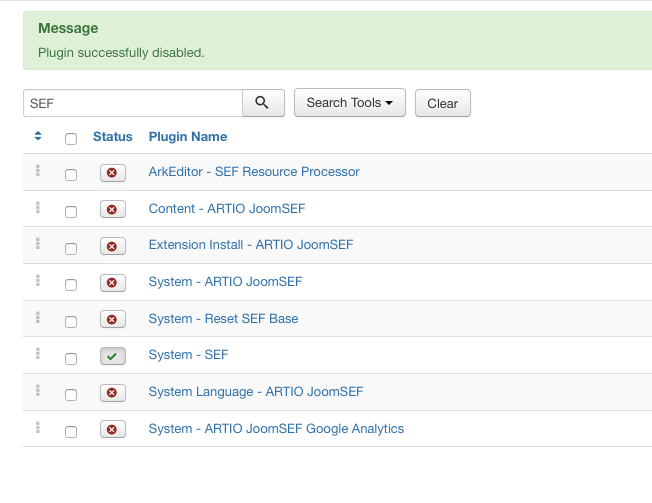
Task: Click drag handle of System - Reset SEF Base
Action: [38, 317]
